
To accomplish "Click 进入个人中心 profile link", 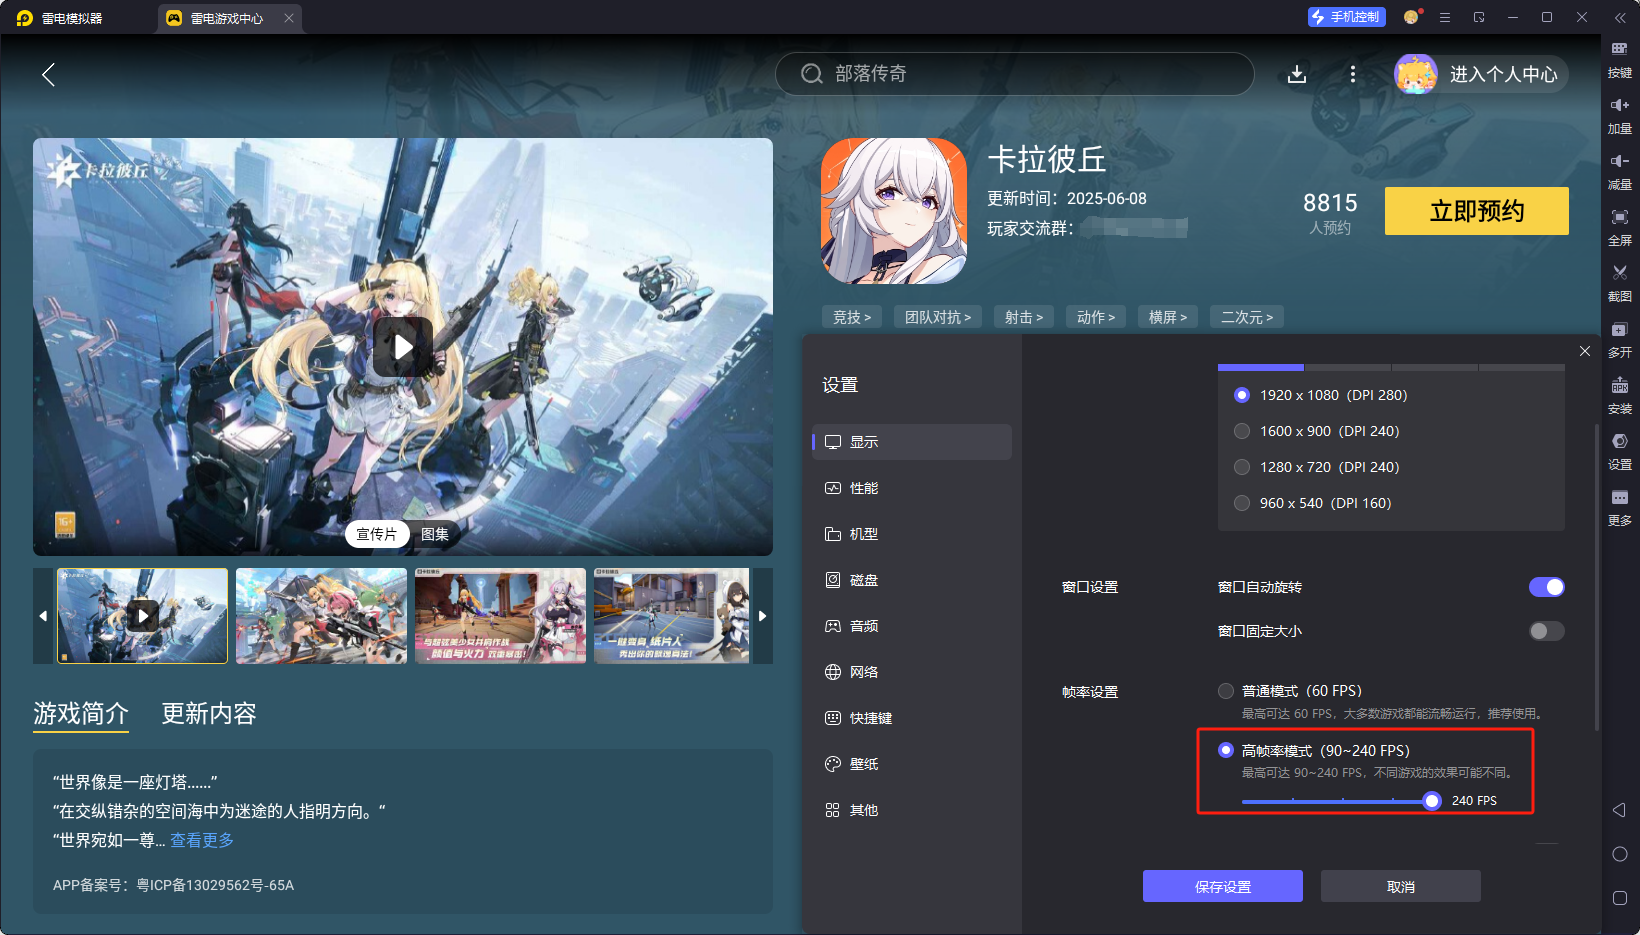I will coord(1504,74).
